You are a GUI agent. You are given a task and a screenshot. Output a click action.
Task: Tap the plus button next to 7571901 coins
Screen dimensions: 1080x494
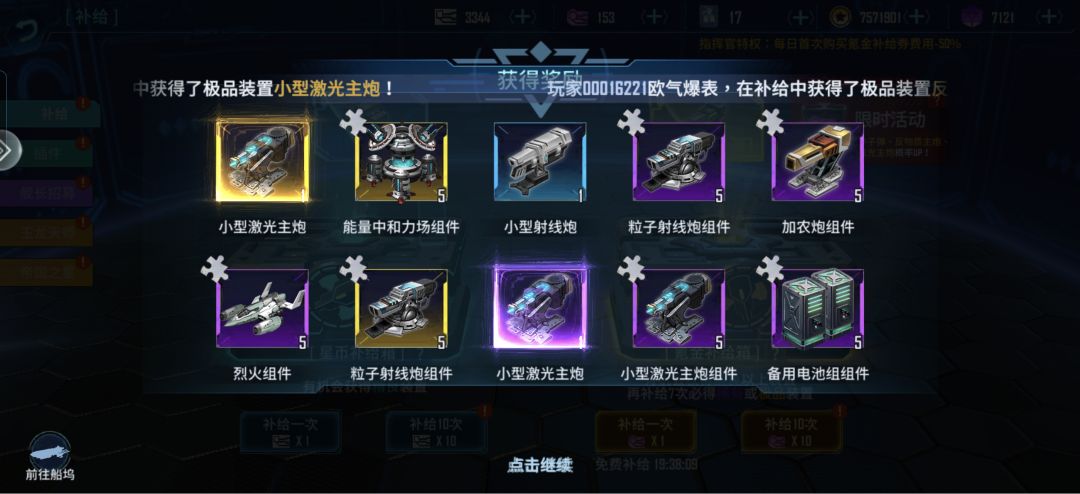pos(916,17)
